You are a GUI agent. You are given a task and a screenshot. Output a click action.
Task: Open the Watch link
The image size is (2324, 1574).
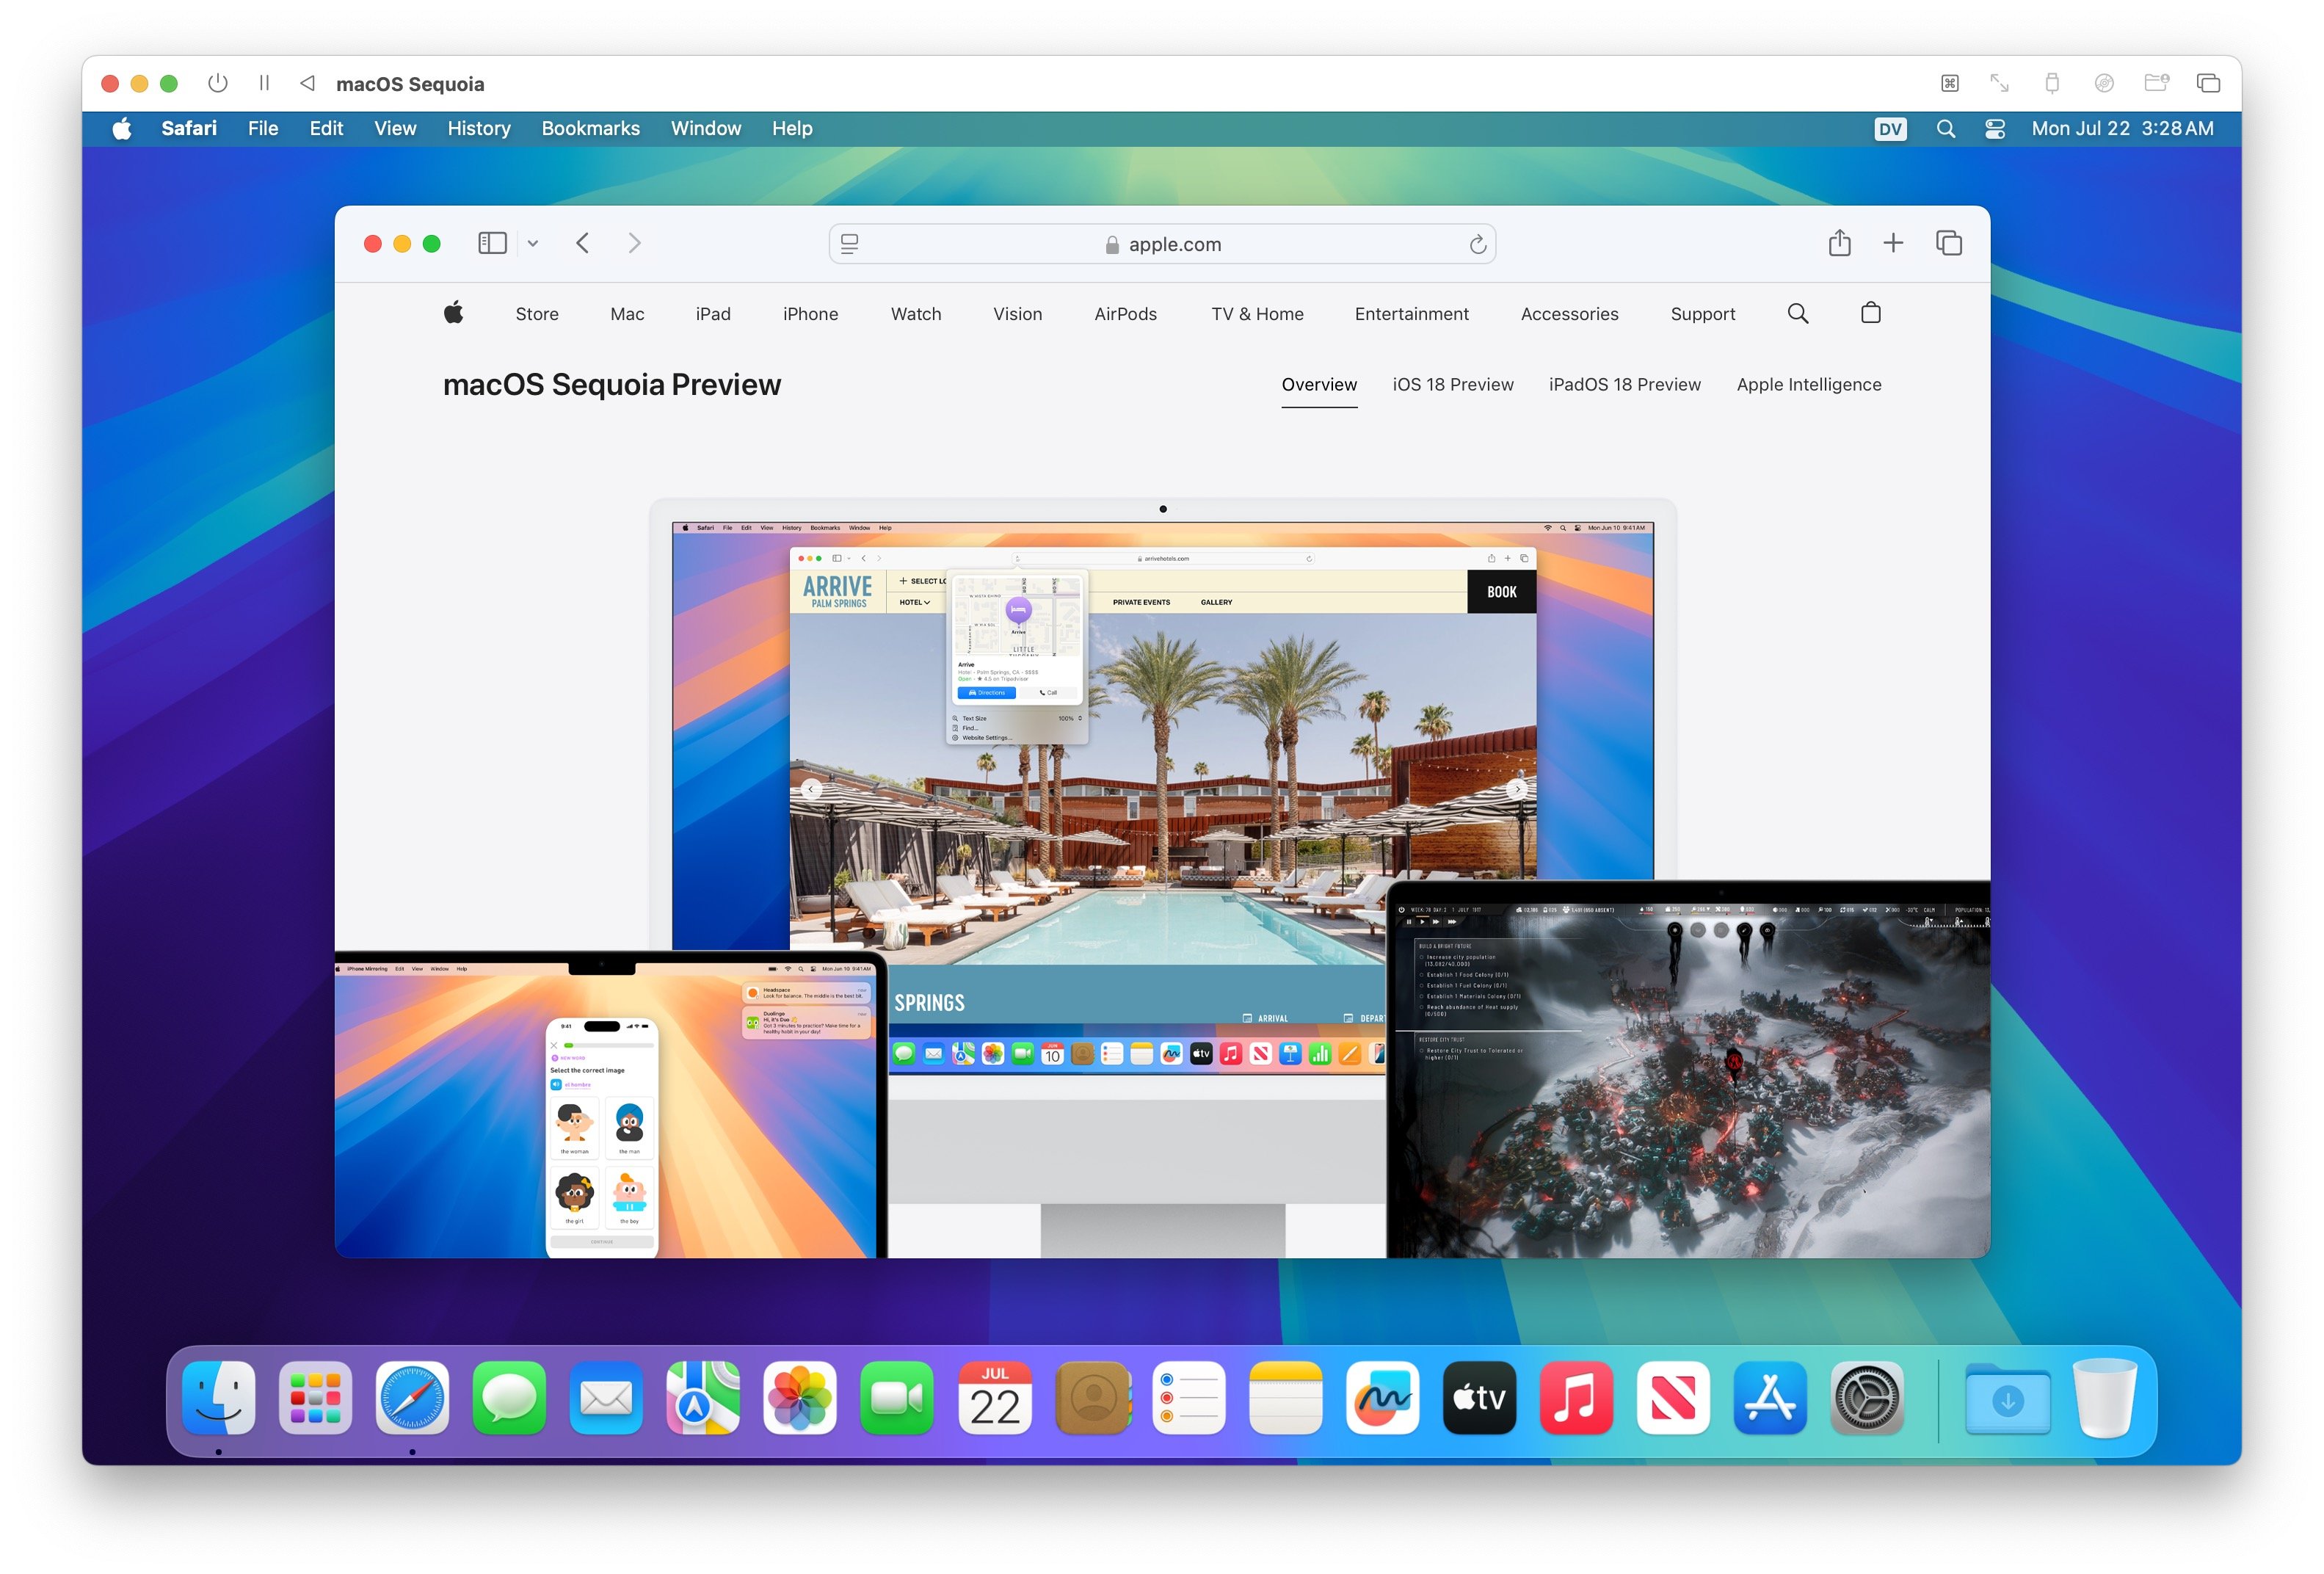(916, 314)
